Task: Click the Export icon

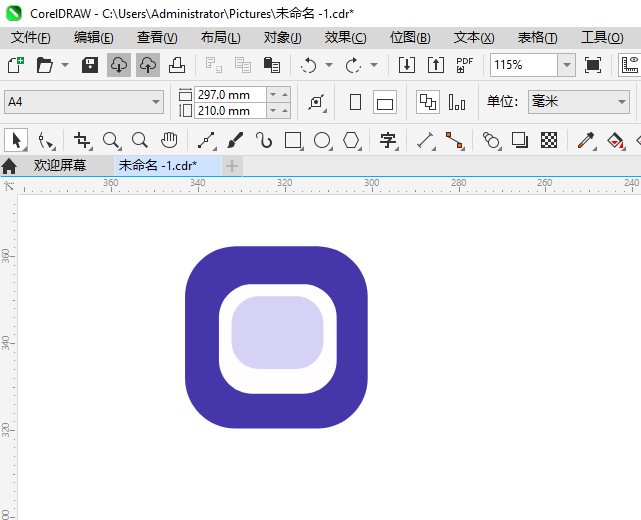Action: [436, 65]
